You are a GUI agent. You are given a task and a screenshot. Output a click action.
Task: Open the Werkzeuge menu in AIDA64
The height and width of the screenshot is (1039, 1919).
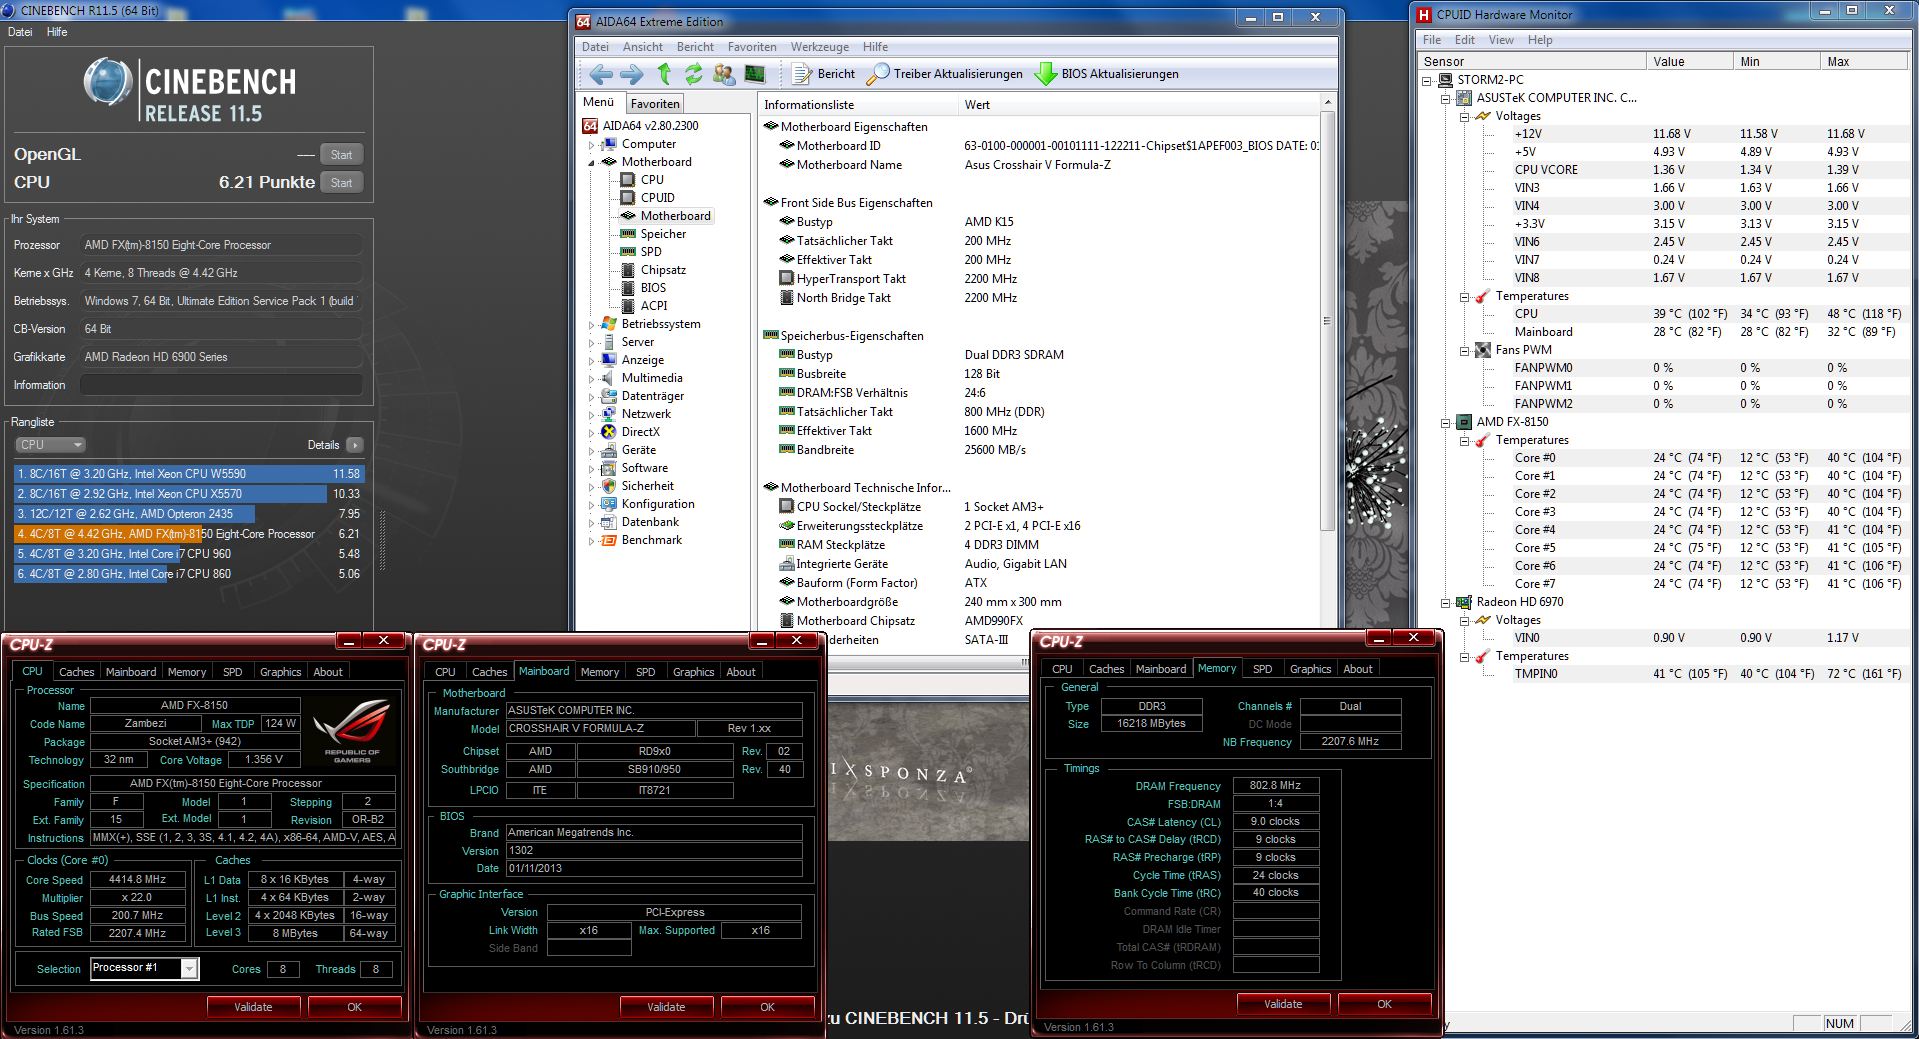(x=819, y=47)
